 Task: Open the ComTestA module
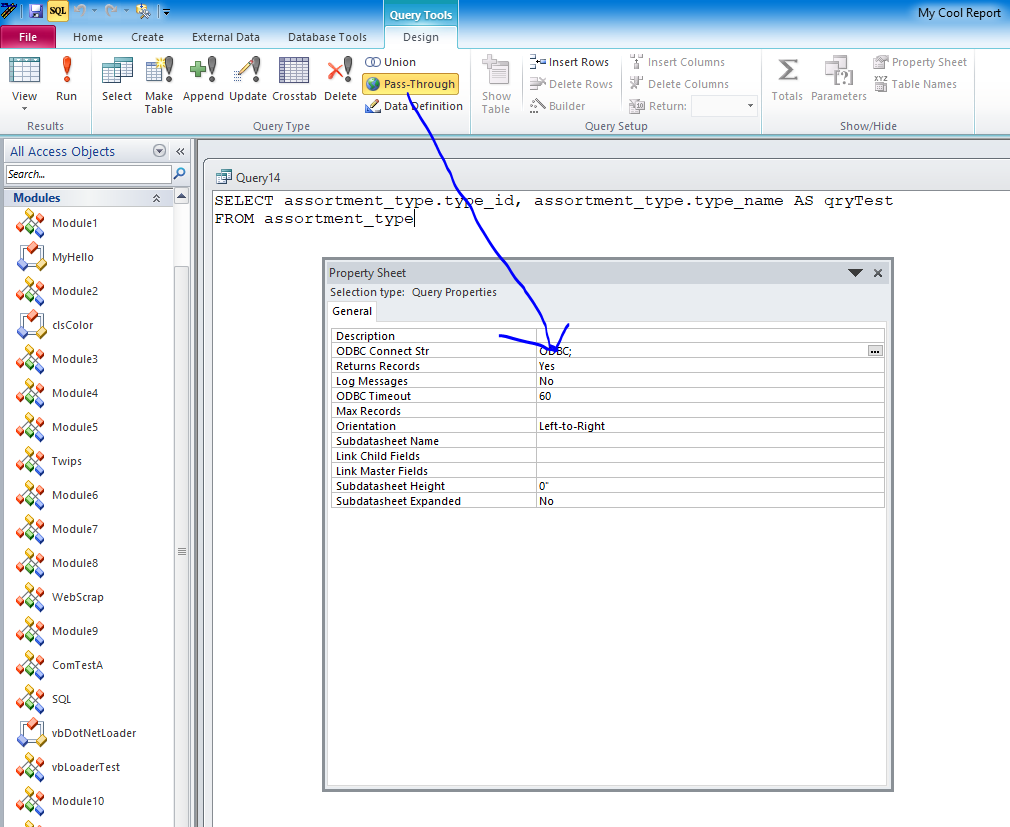[x=77, y=665]
